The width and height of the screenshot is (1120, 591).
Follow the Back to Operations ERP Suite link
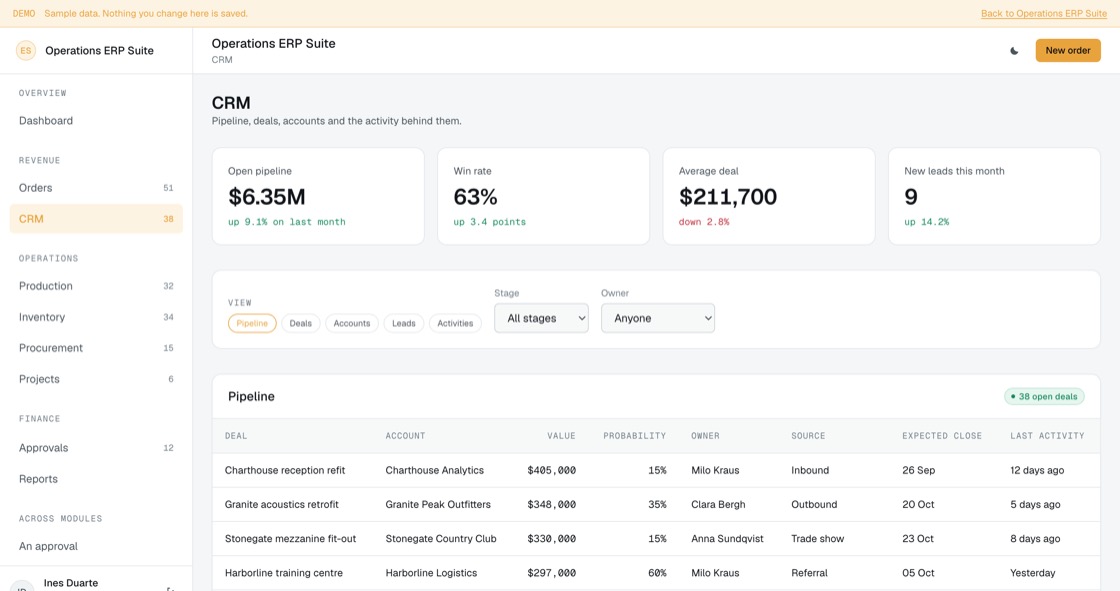(1044, 14)
